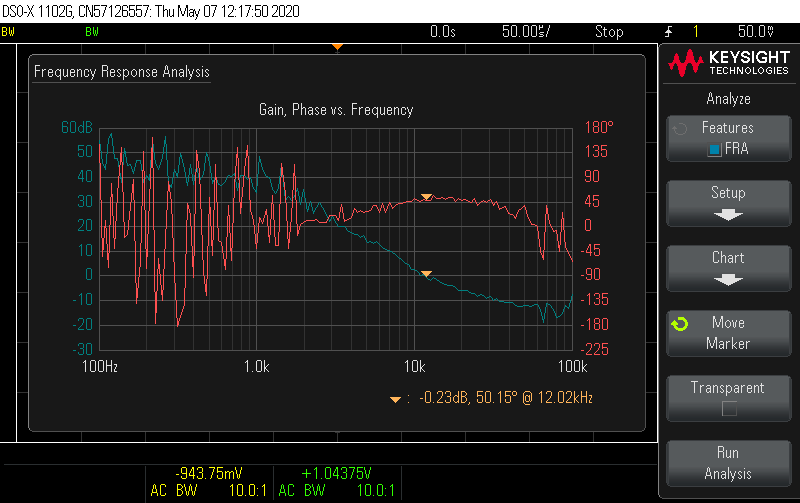Image resolution: width=800 pixels, height=503 pixels.
Task: Click the gain marker near 0 dB
Action: [x=427, y=274]
